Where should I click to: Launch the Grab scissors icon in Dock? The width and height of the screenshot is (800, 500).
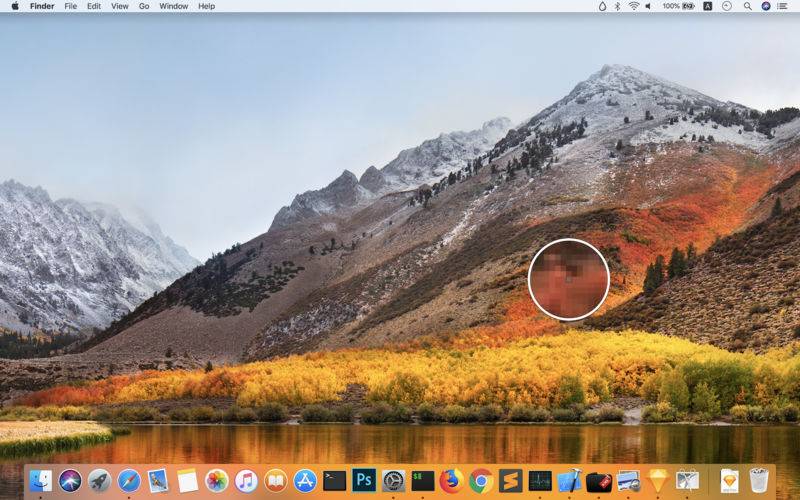click(x=687, y=481)
